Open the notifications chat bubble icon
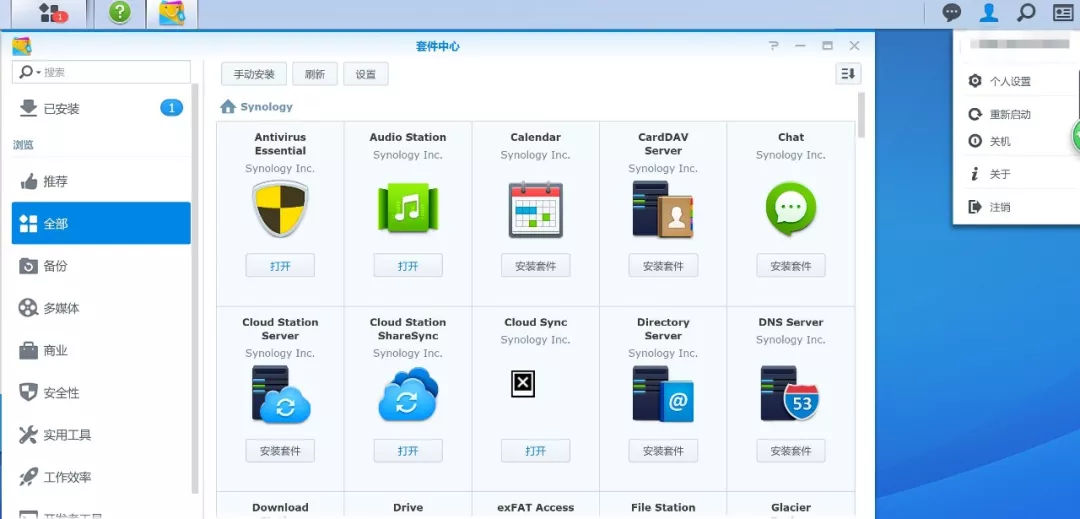Image resolution: width=1080 pixels, height=519 pixels. (952, 12)
